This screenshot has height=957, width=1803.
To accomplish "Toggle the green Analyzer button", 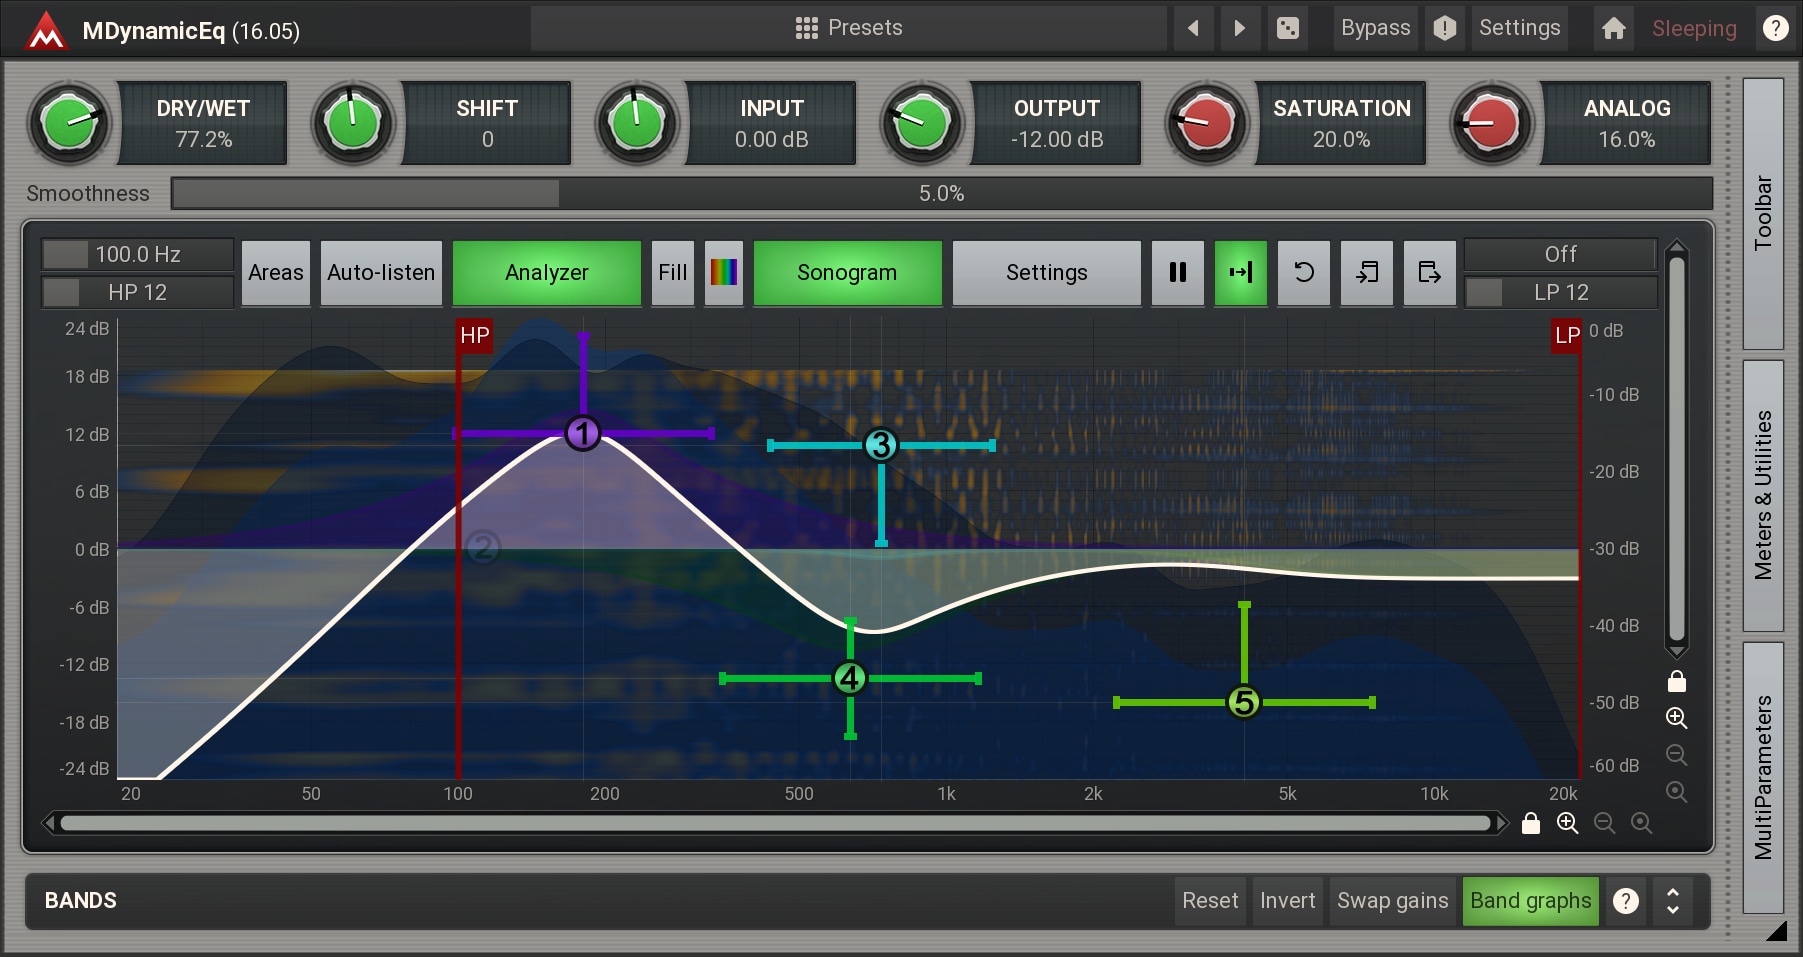I will 547,272.
